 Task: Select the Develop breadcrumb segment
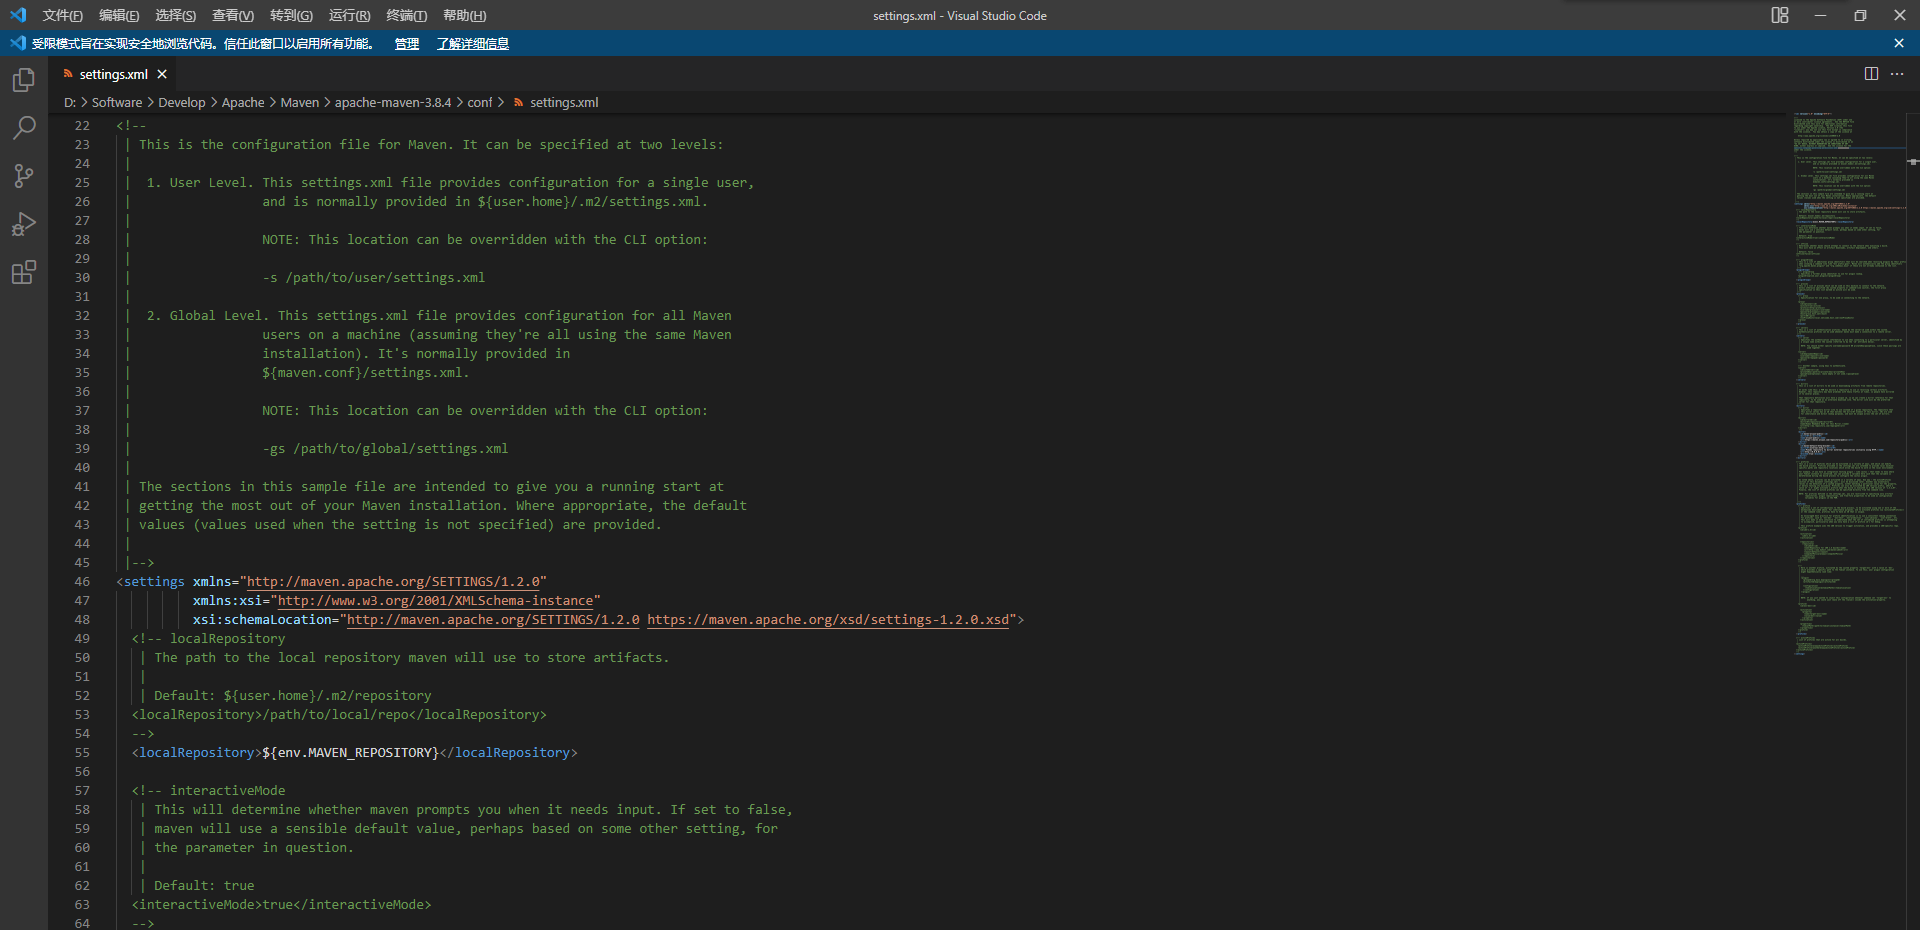(x=182, y=102)
